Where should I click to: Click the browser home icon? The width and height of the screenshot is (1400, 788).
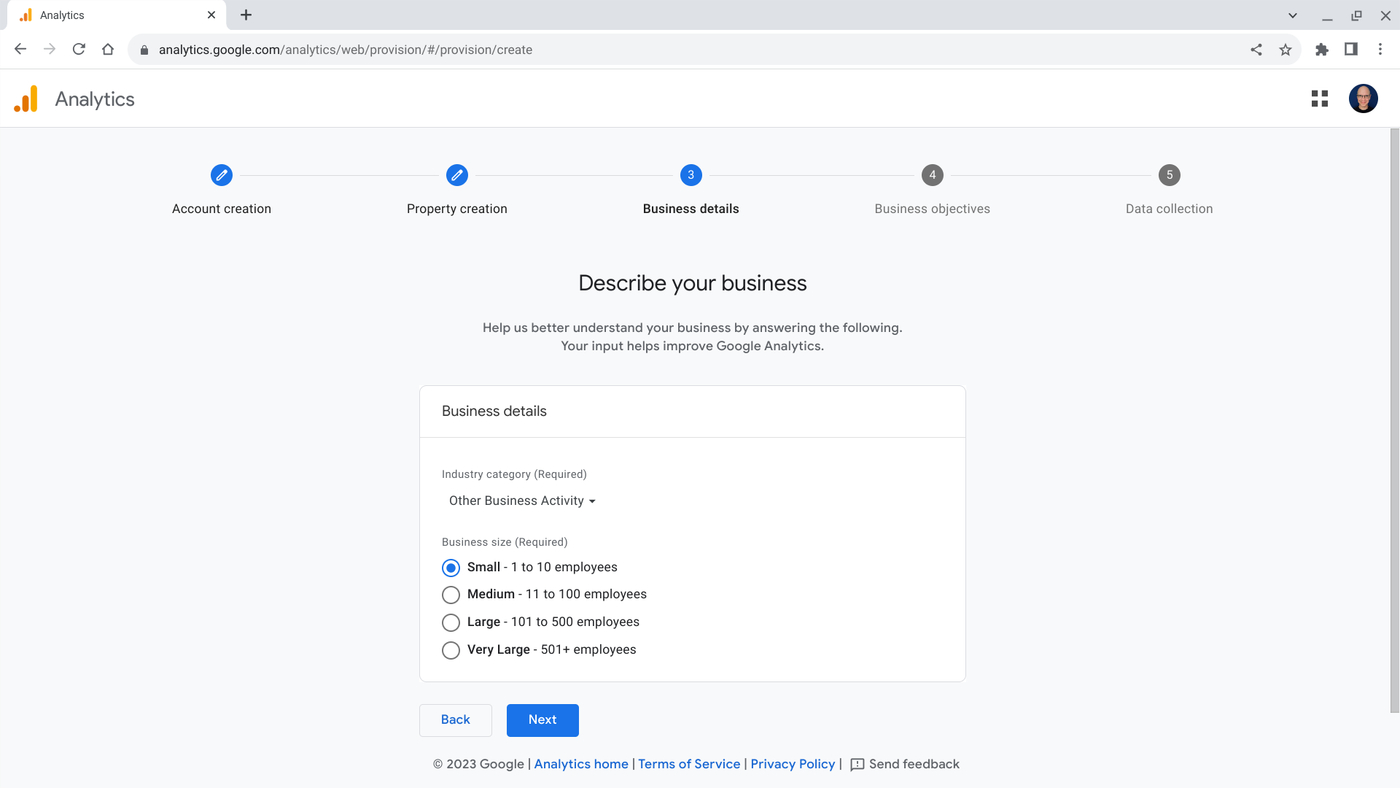click(107, 48)
